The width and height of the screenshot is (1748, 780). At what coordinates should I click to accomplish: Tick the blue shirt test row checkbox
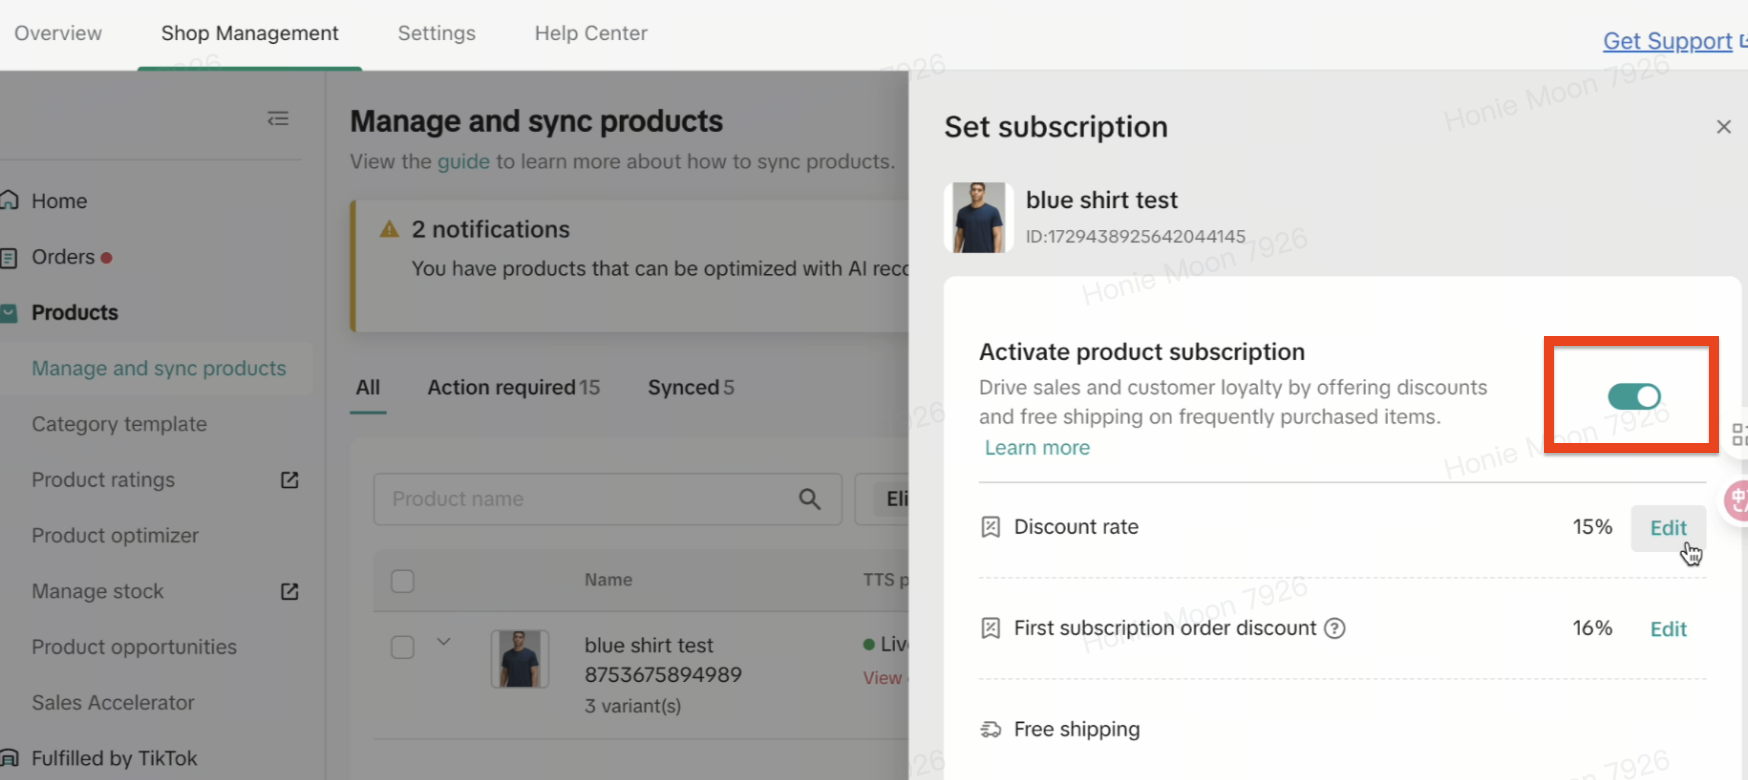coord(403,647)
